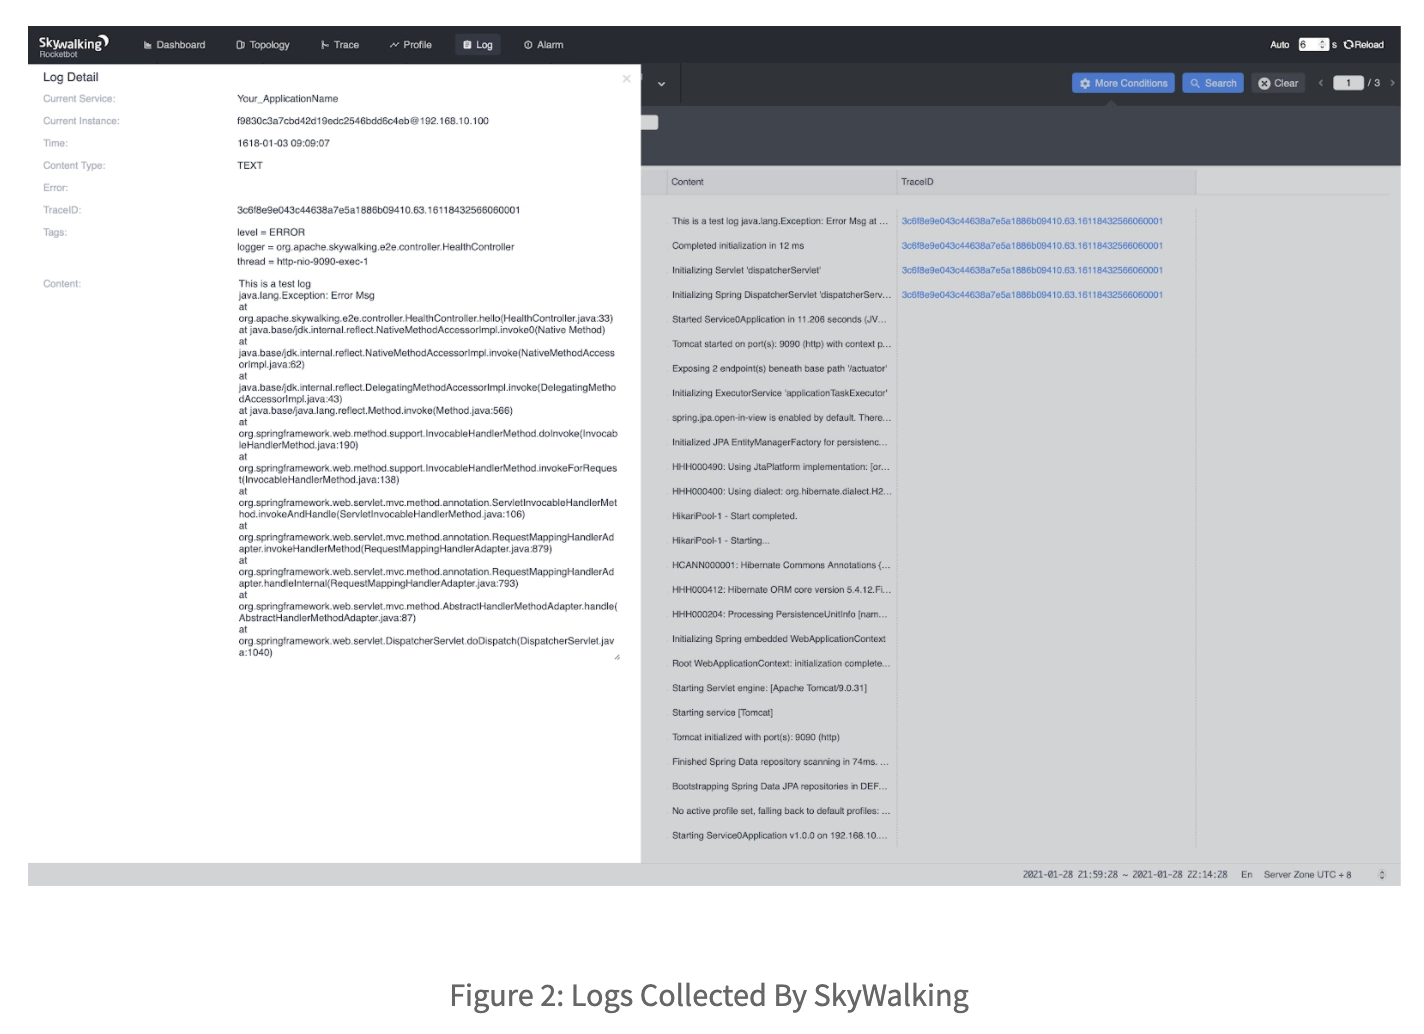Select log row 'Exposing 2 endpoint(s) beneath base path'
1424x1034 pixels.
coord(779,369)
